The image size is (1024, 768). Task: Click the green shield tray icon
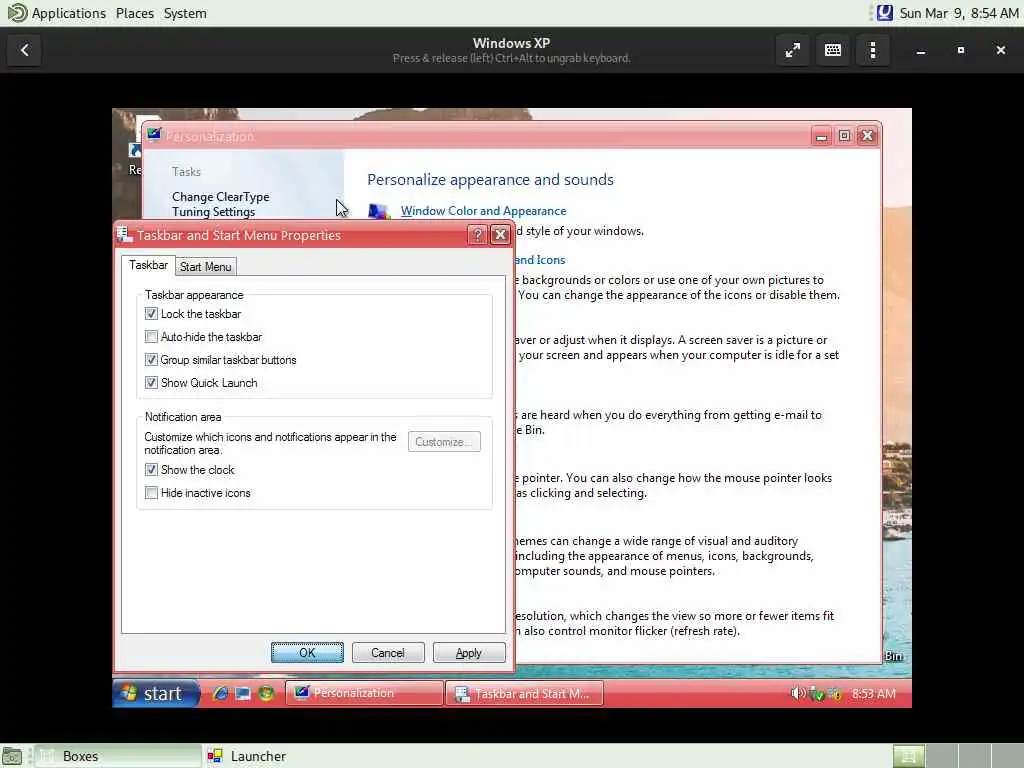point(816,694)
